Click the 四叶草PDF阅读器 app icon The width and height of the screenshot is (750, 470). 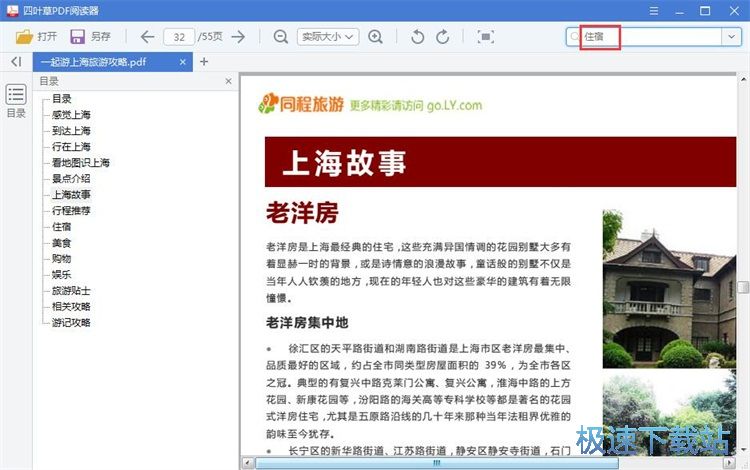pos(12,11)
